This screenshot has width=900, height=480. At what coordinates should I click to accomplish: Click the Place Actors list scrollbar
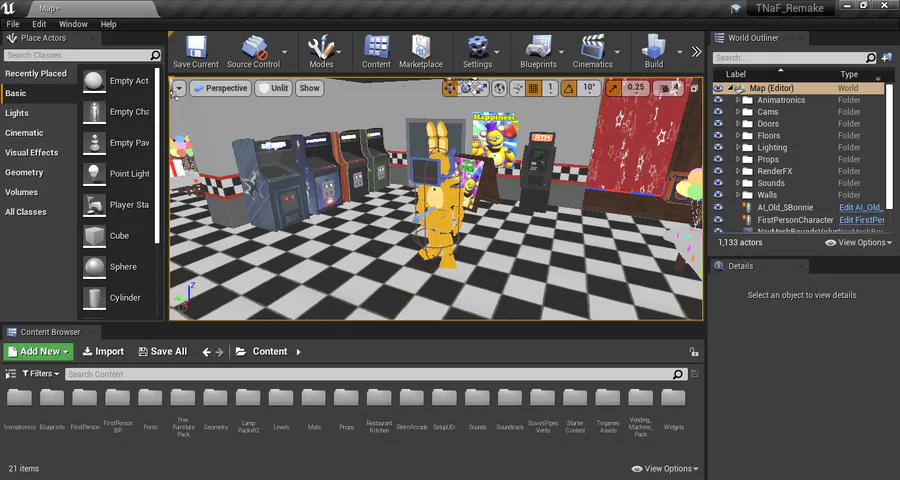point(157,155)
